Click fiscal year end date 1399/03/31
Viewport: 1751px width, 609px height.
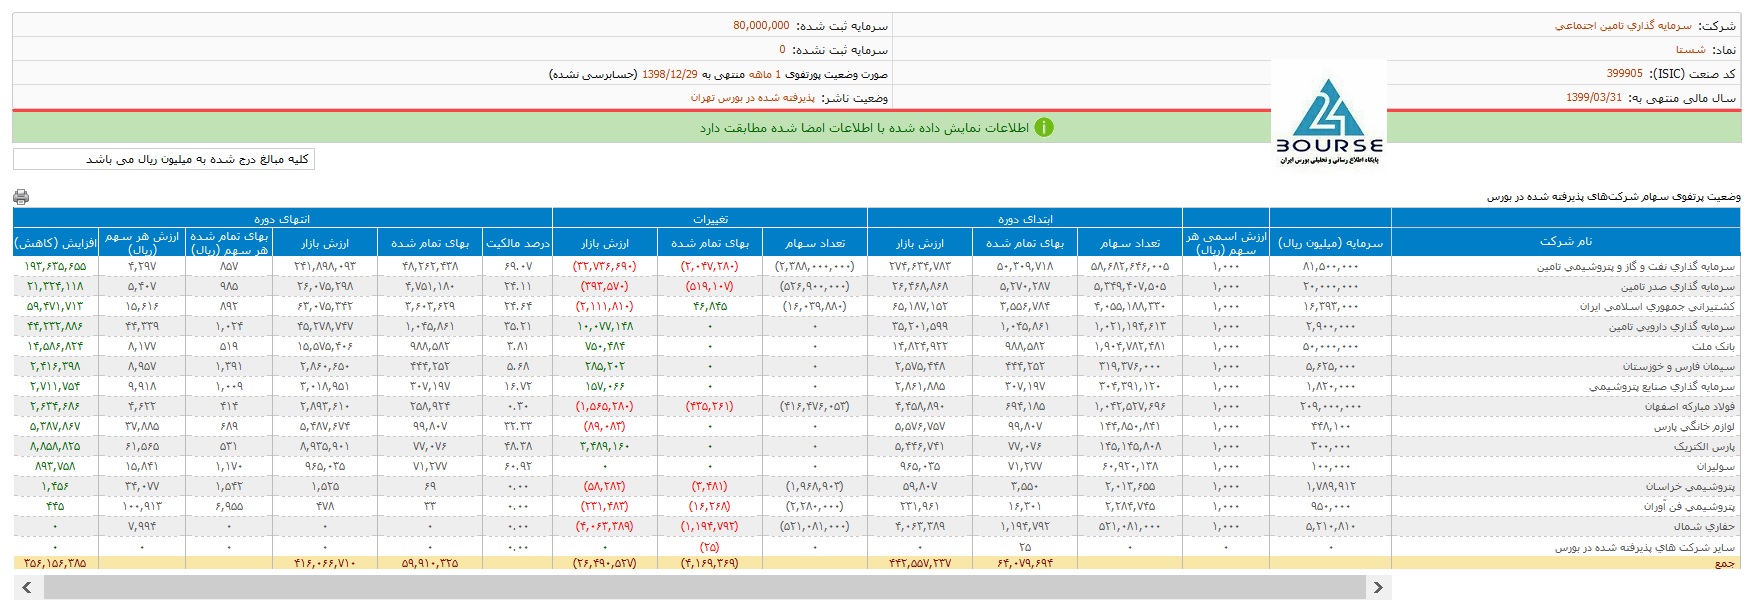tap(1593, 97)
